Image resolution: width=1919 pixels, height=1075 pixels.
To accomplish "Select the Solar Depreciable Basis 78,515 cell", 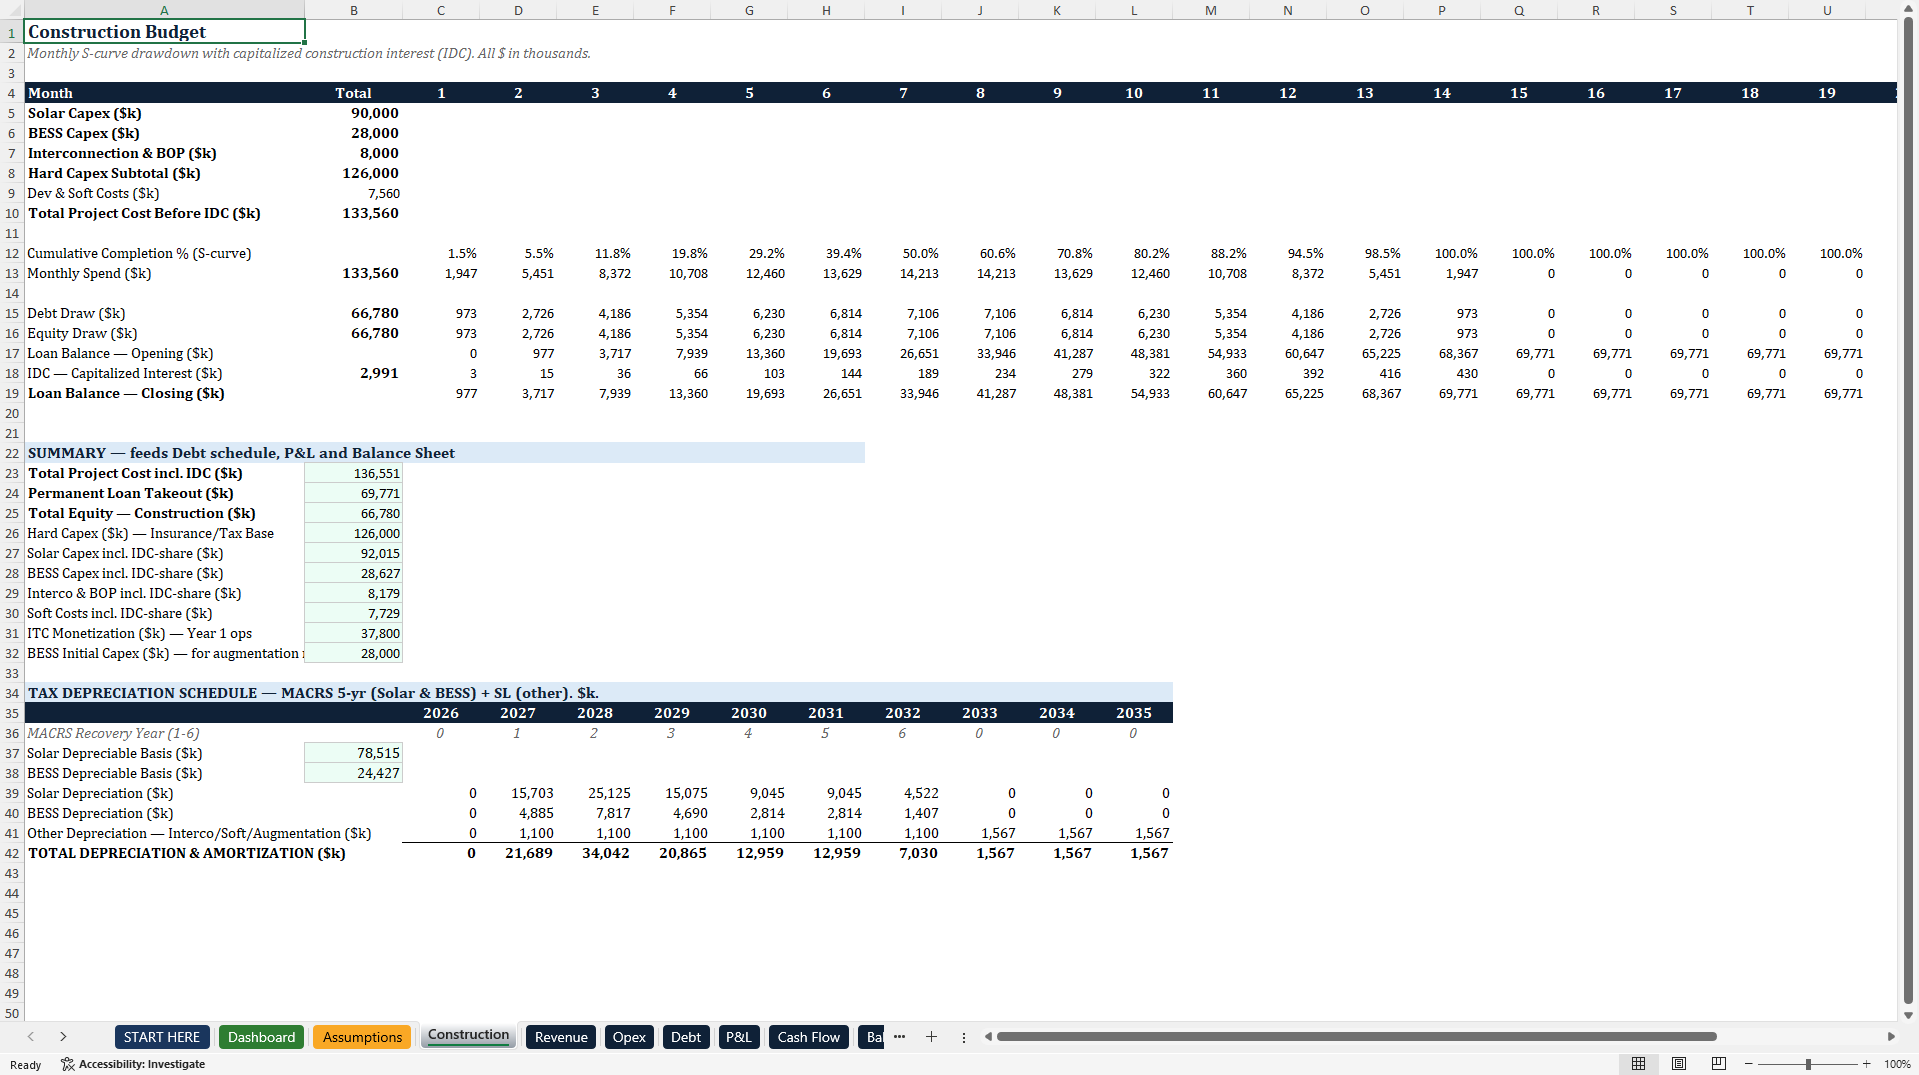I will [x=353, y=753].
